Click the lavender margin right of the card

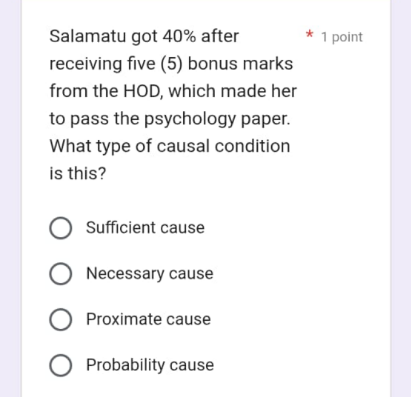(401, 198)
